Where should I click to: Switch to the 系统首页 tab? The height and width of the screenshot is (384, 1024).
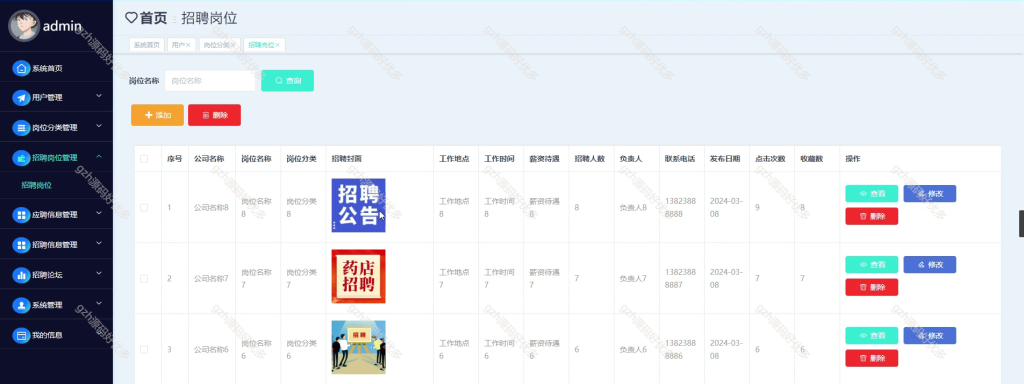click(x=147, y=45)
